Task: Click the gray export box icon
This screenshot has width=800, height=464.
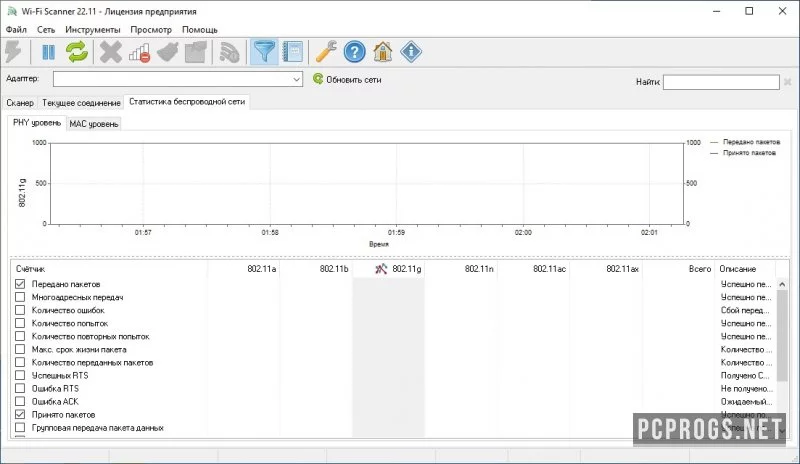Action: 196,52
